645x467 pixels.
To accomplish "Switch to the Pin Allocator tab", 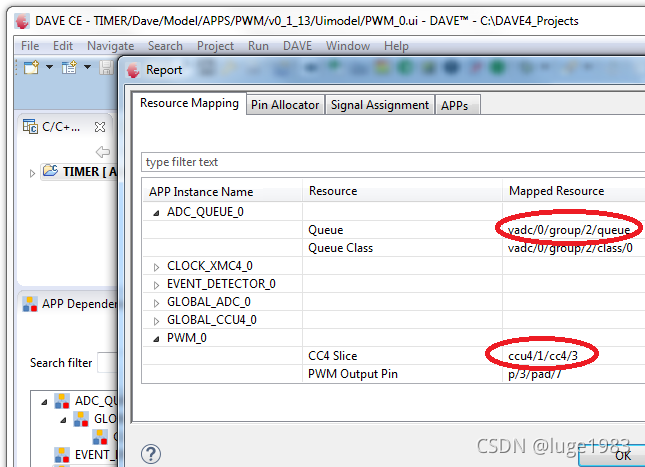I will 285,105.
